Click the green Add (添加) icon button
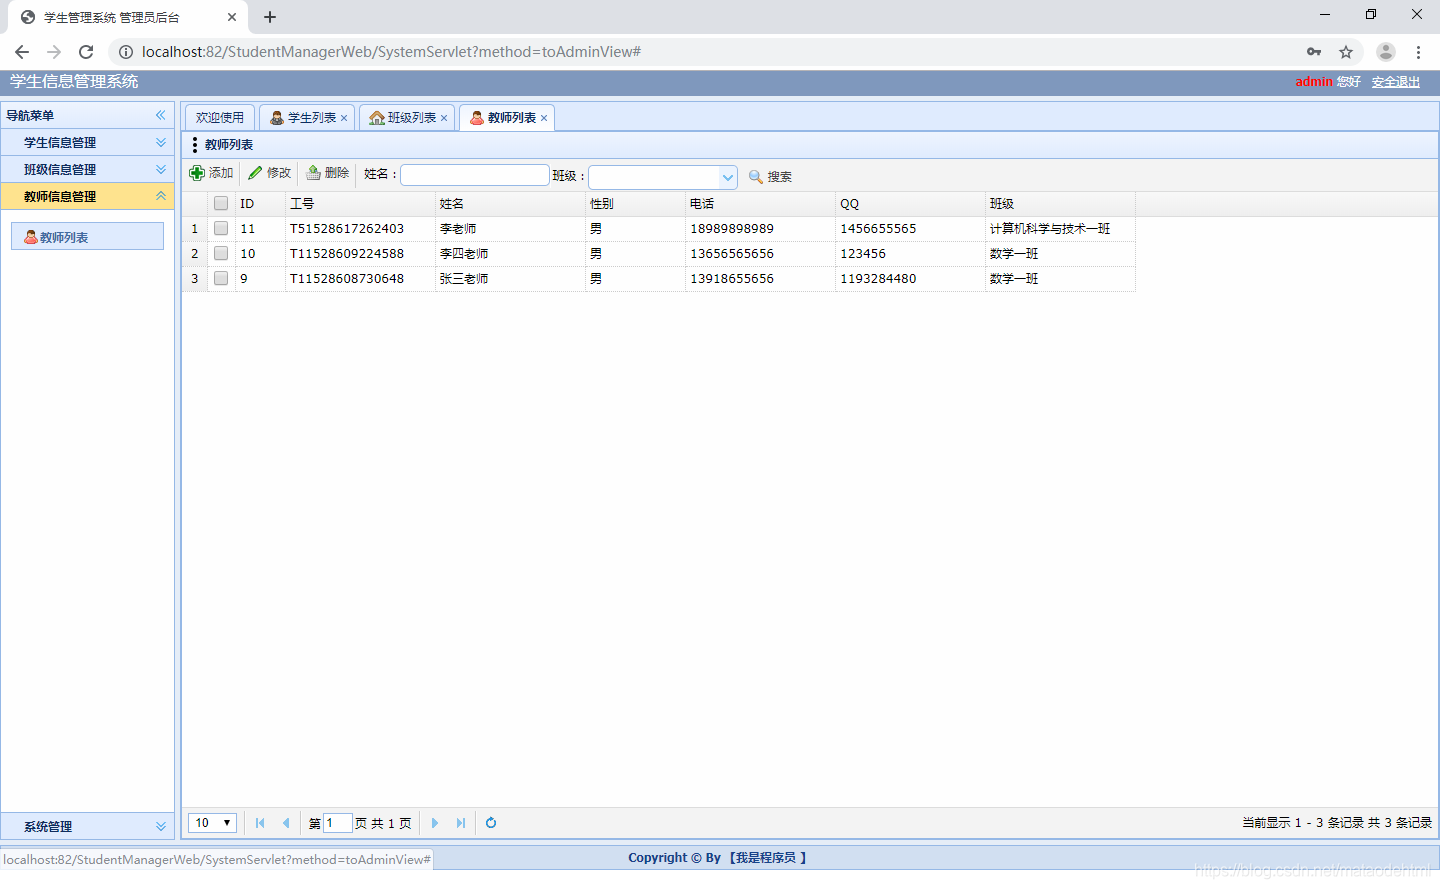 pyautogui.click(x=211, y=173)
